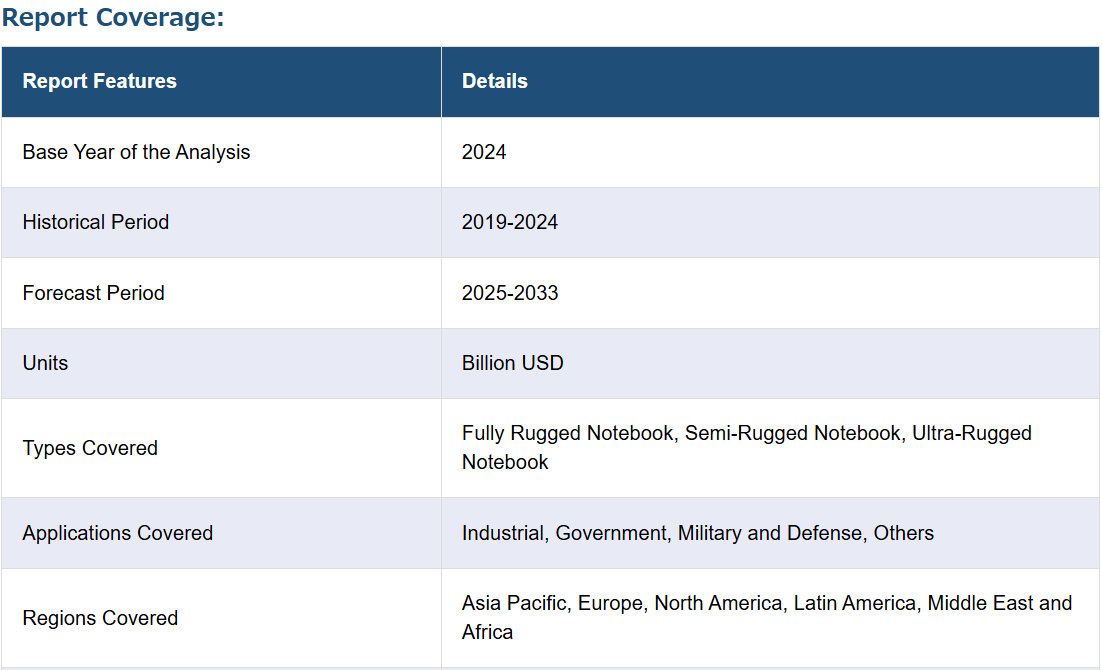
Task: Click the 2019-2024 historical value
Action: click(510, 222)
